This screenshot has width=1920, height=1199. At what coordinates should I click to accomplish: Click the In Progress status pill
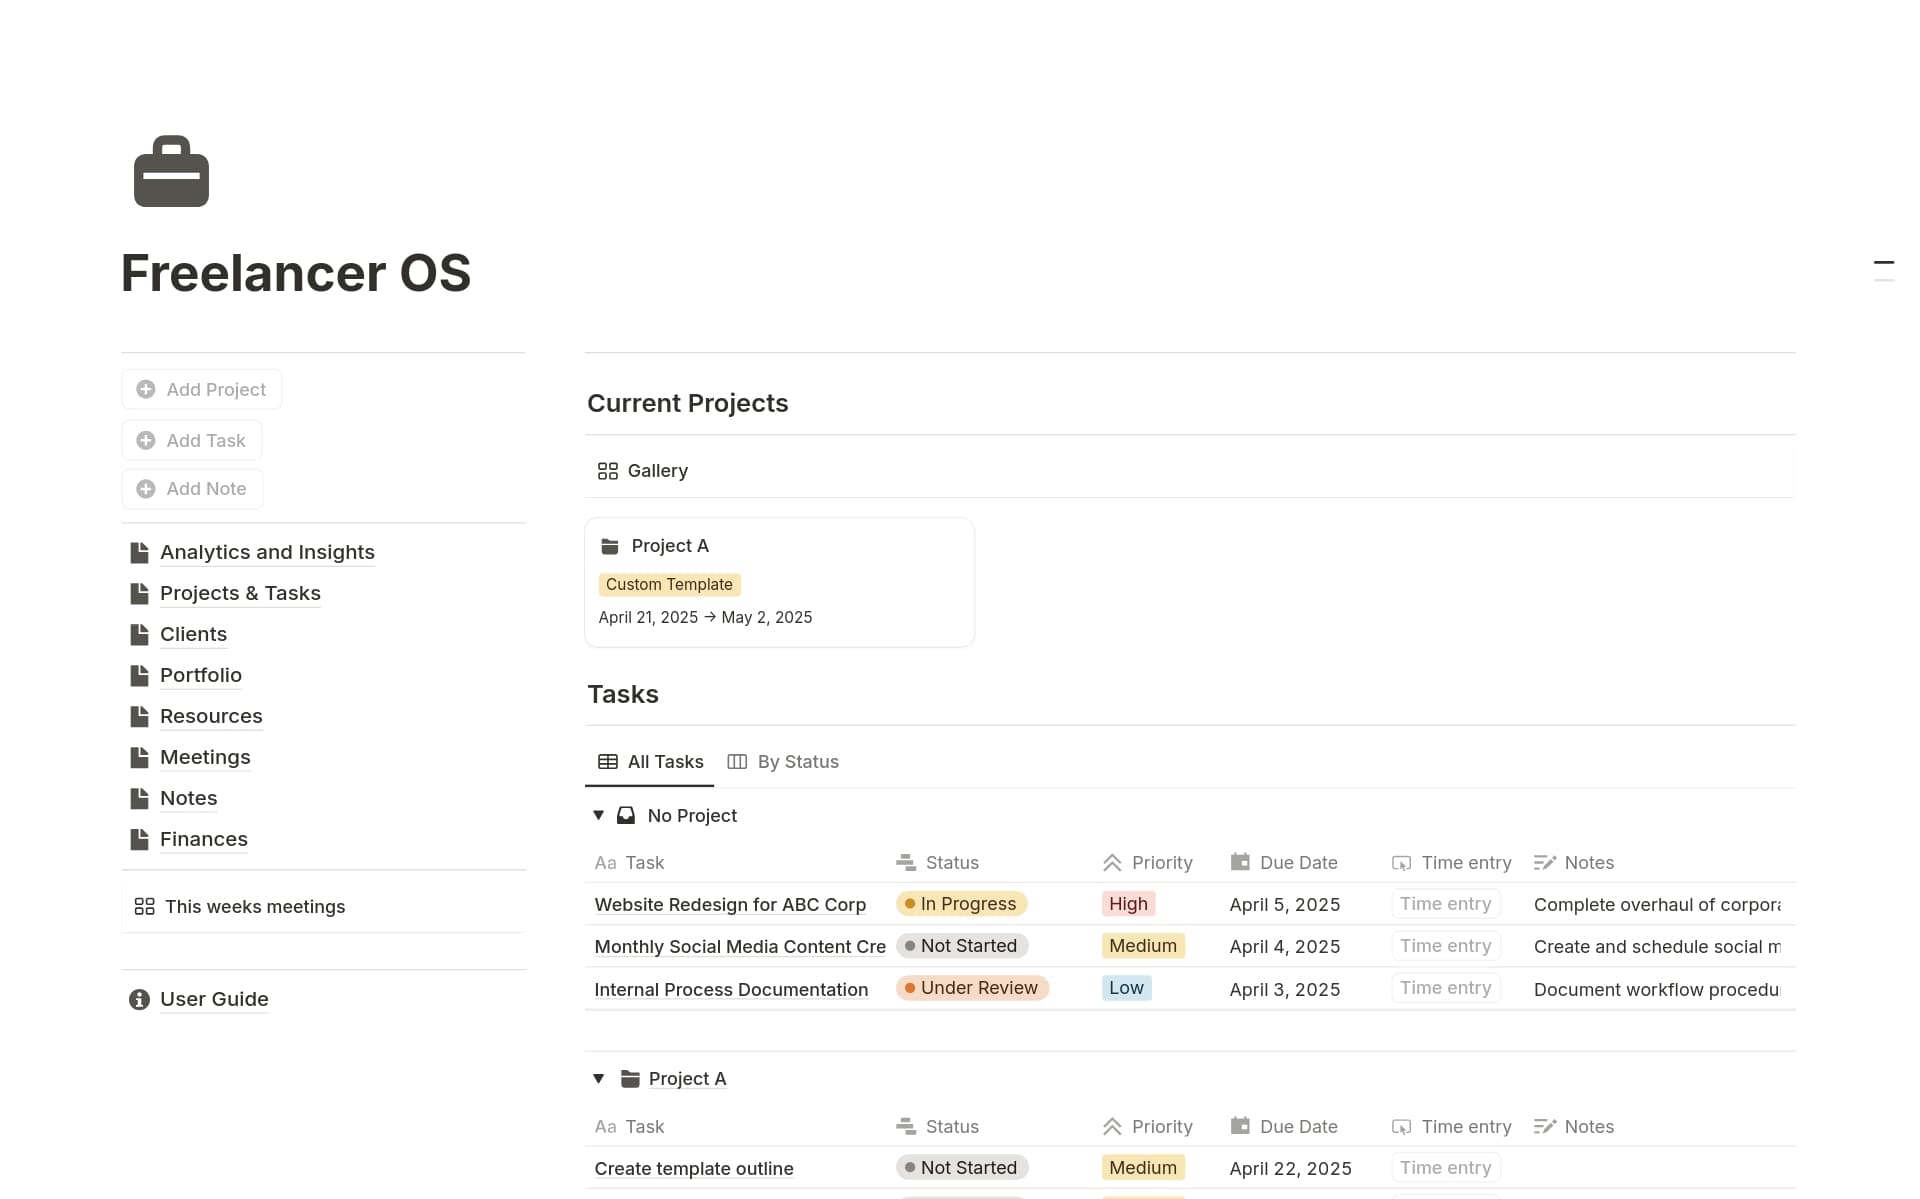point(961,904)
